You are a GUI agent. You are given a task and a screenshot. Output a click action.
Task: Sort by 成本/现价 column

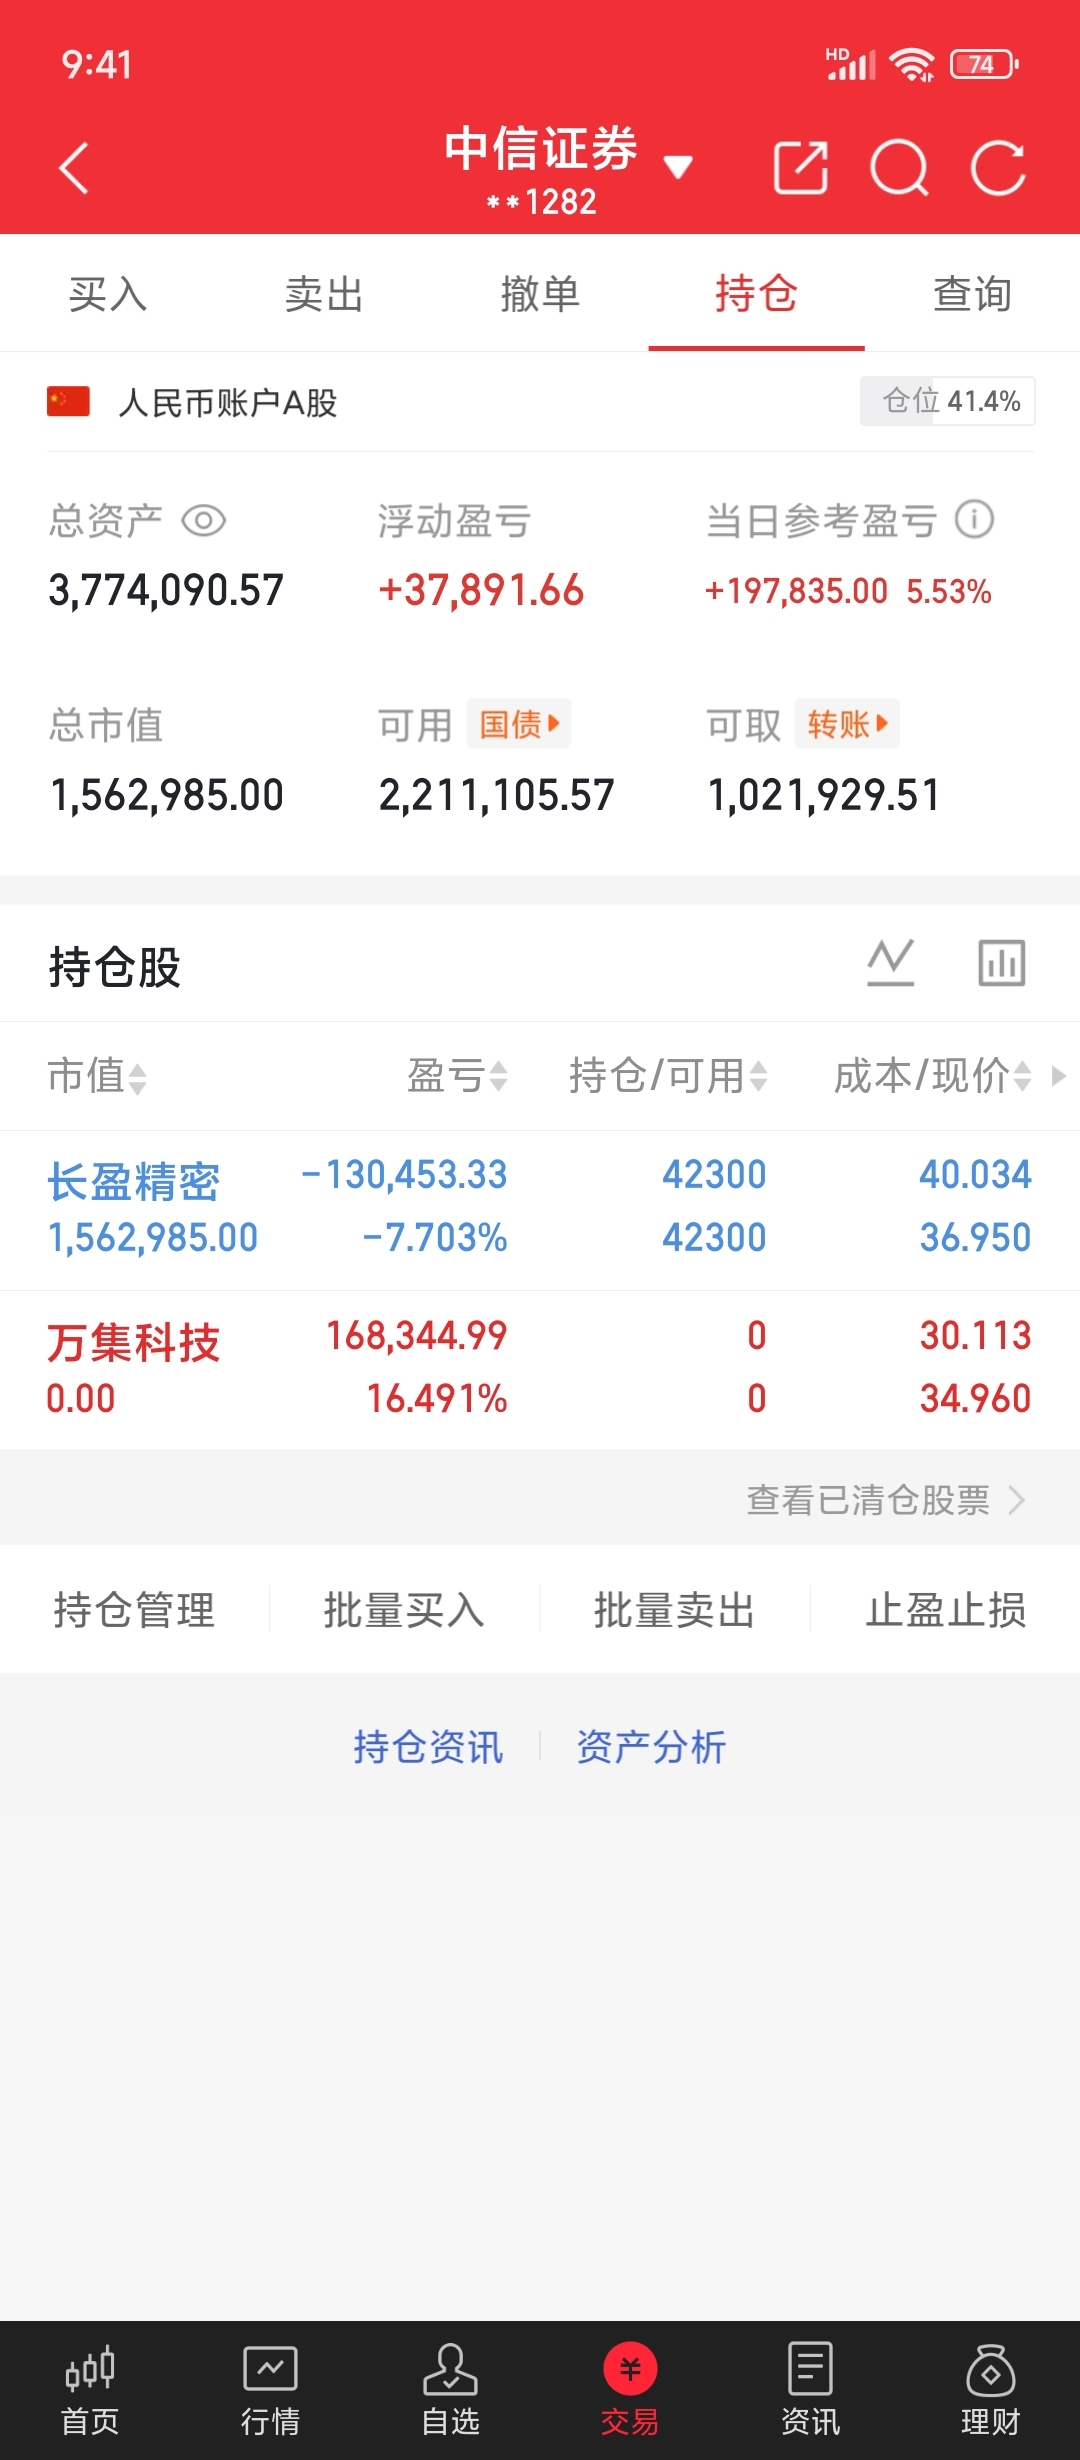coord(932,1076)
